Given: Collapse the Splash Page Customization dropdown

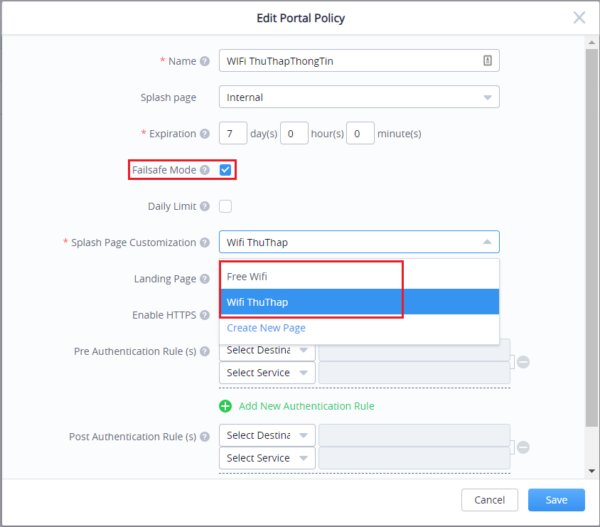Looking at the screenshot, I should 487,242.
